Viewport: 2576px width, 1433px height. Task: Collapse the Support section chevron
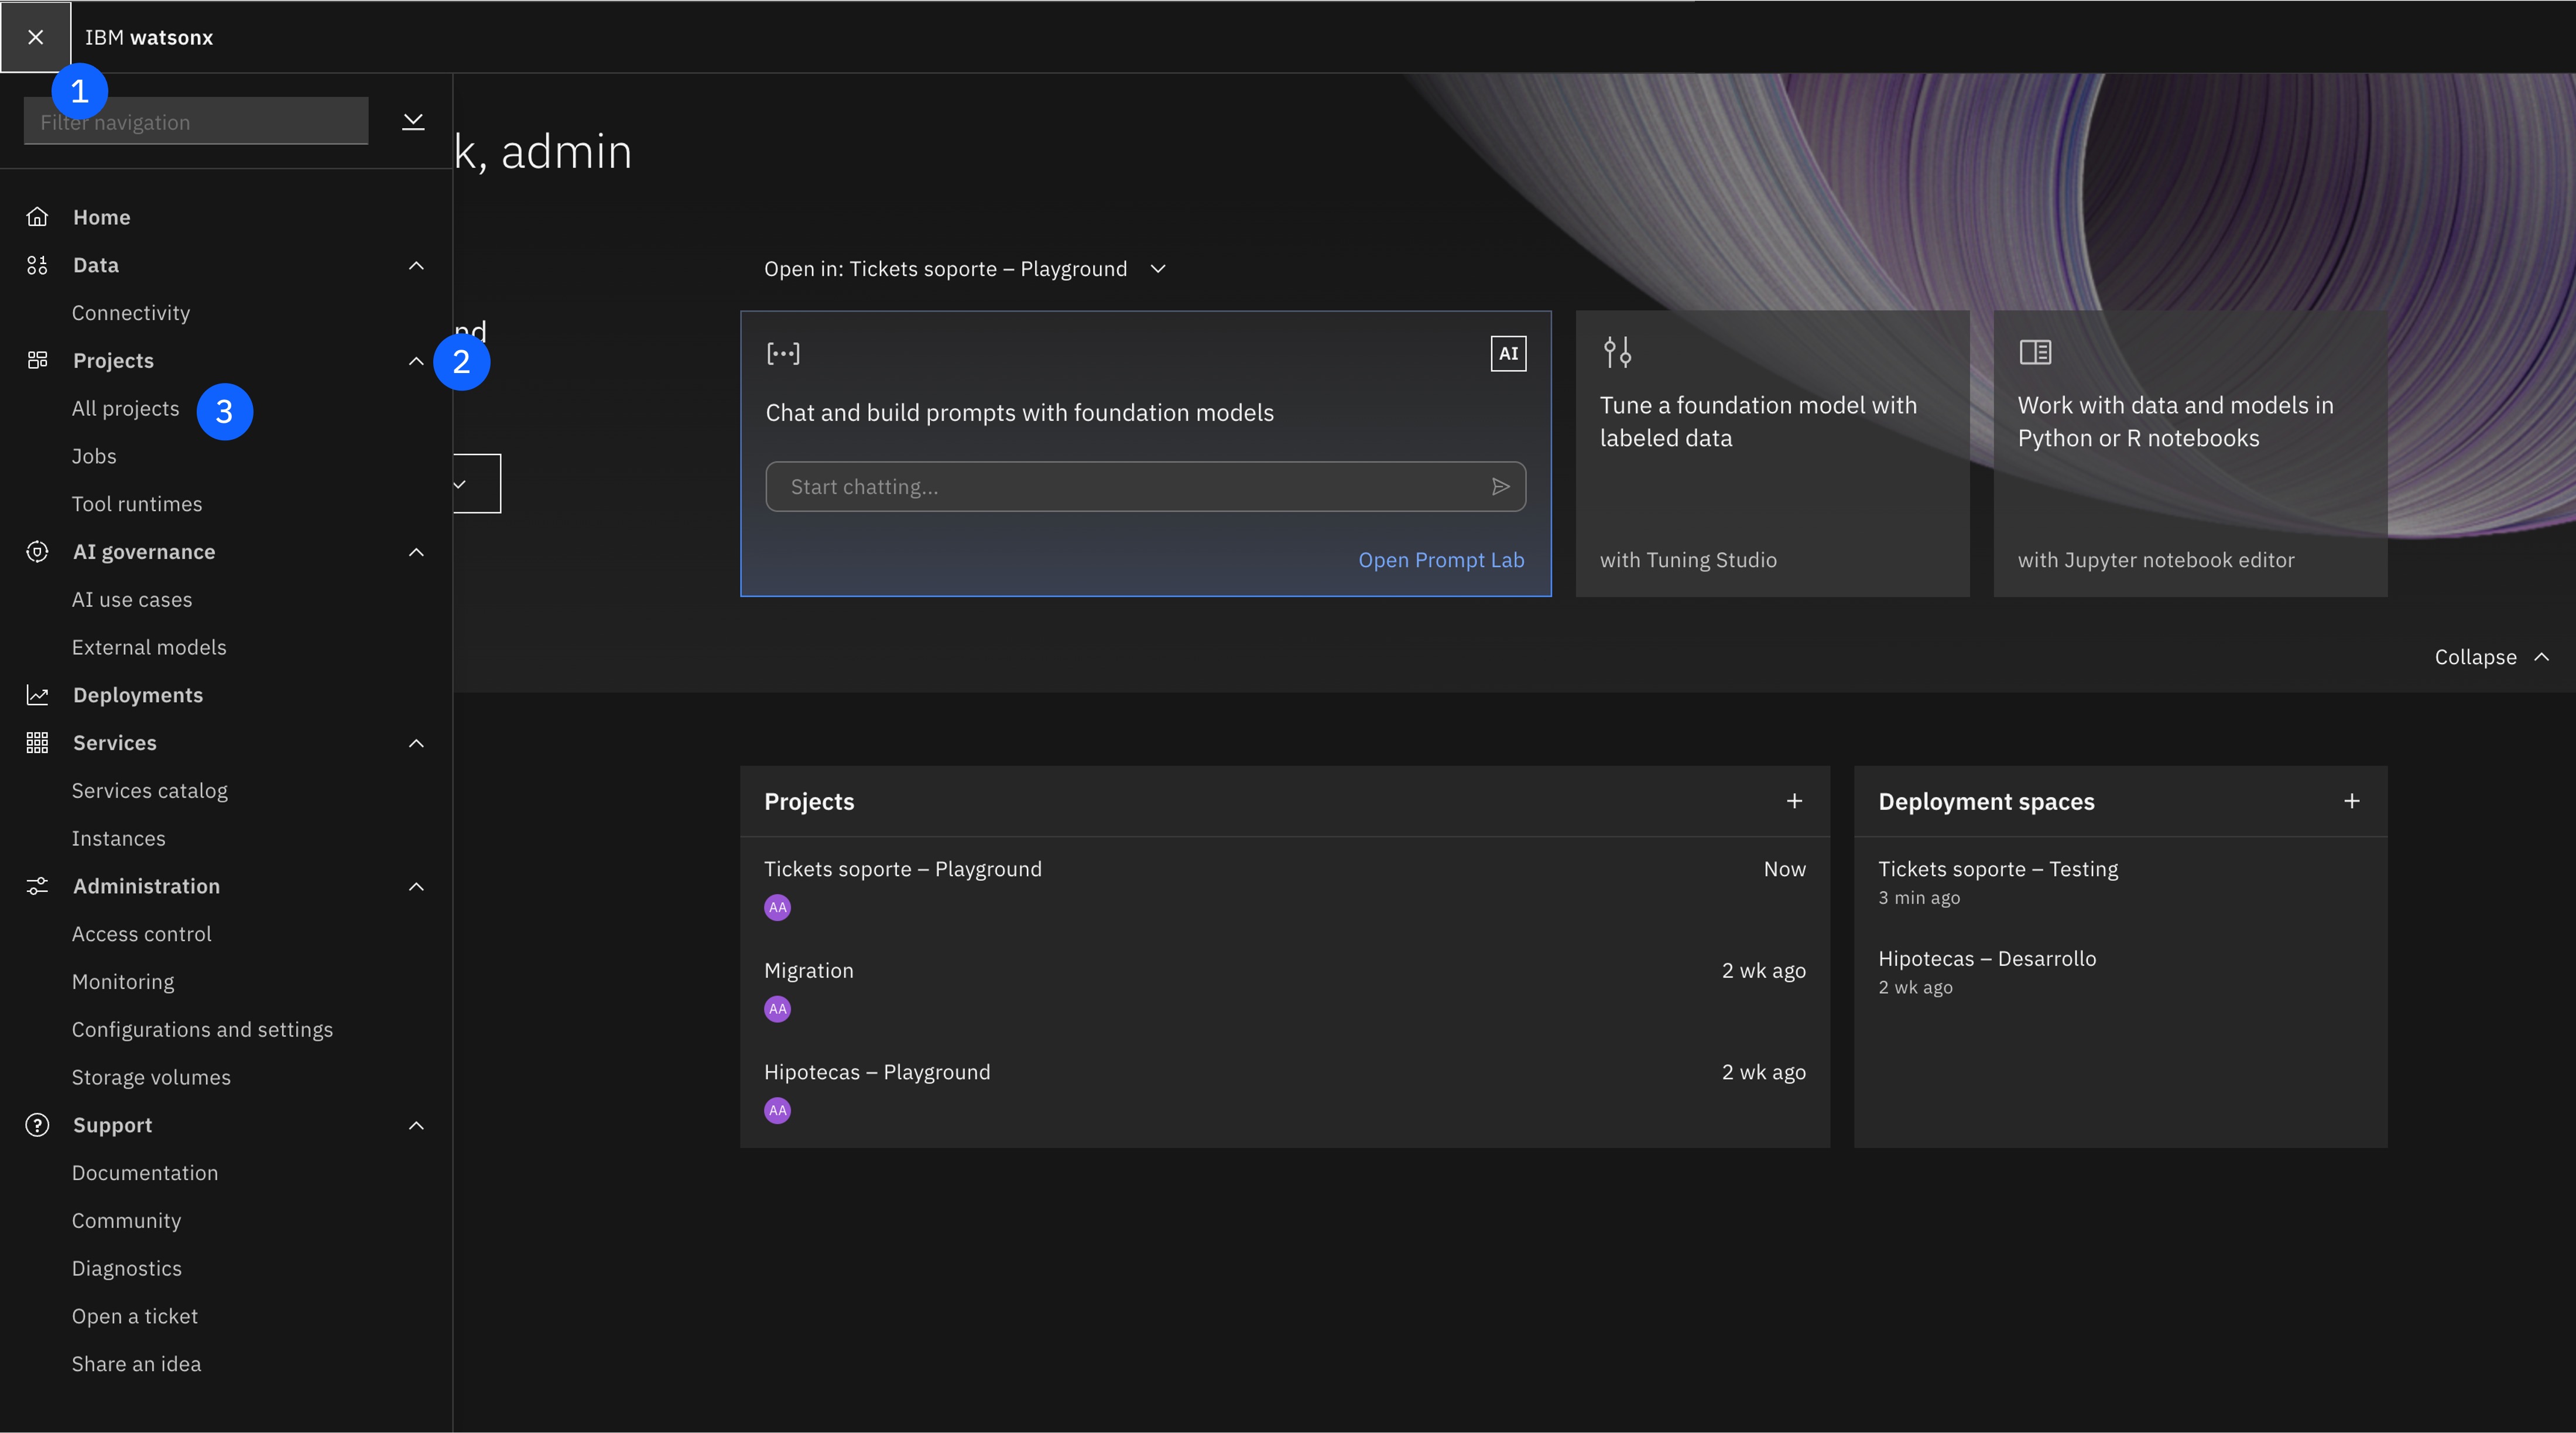click(x=416, y=1125)
